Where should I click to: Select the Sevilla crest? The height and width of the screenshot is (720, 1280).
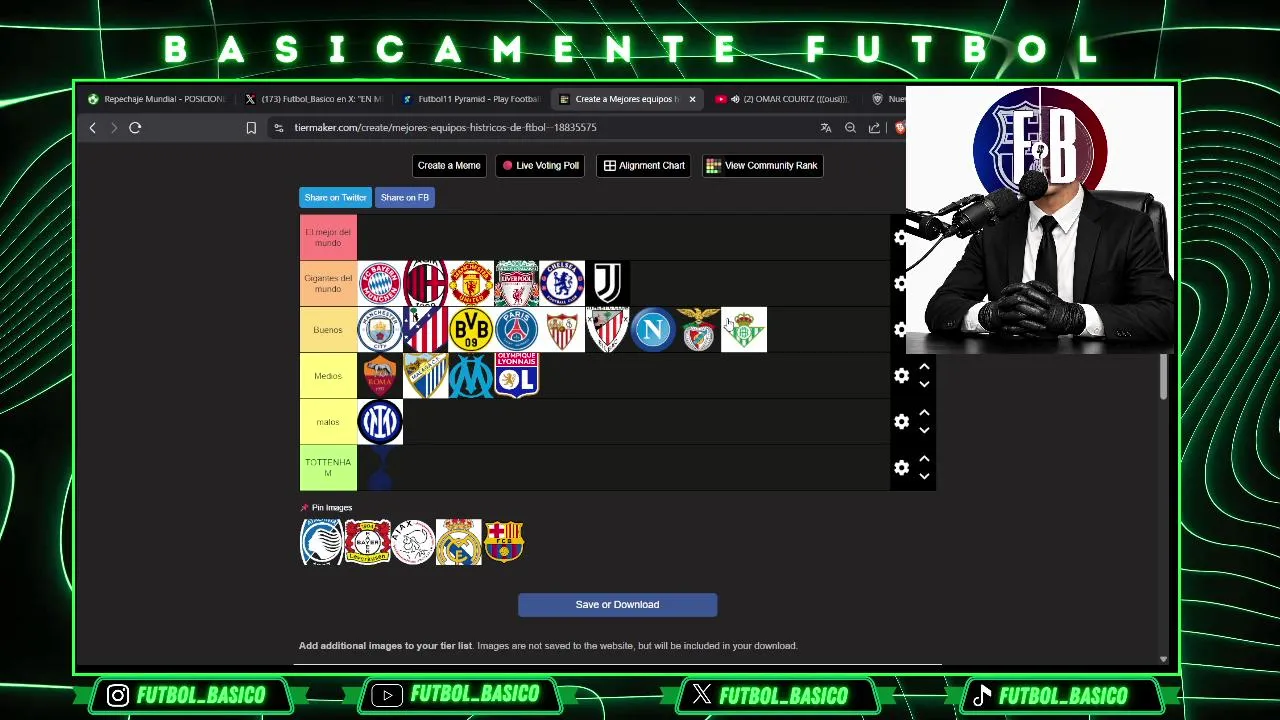tap(563, 330)
